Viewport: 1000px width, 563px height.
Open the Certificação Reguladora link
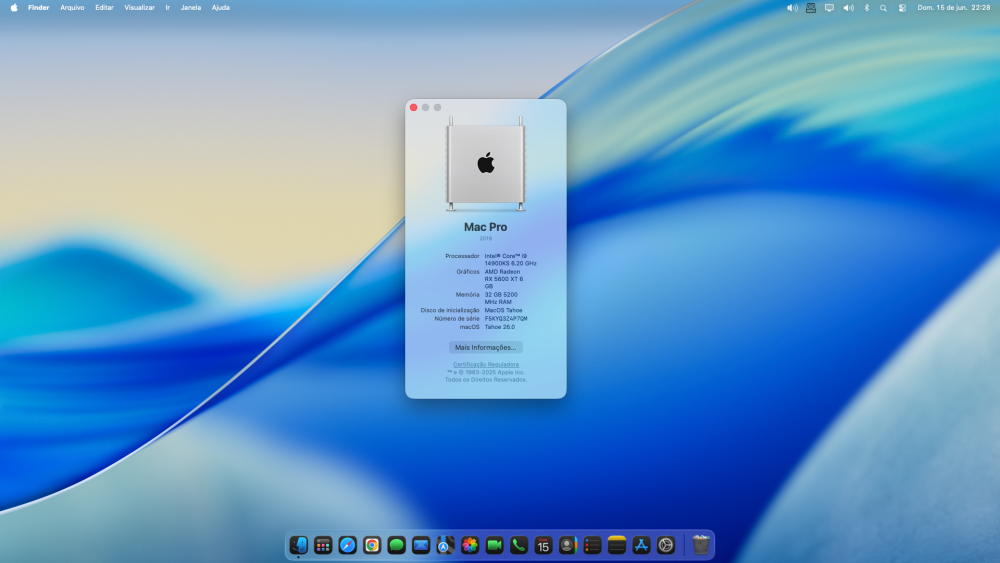(486, 365)
